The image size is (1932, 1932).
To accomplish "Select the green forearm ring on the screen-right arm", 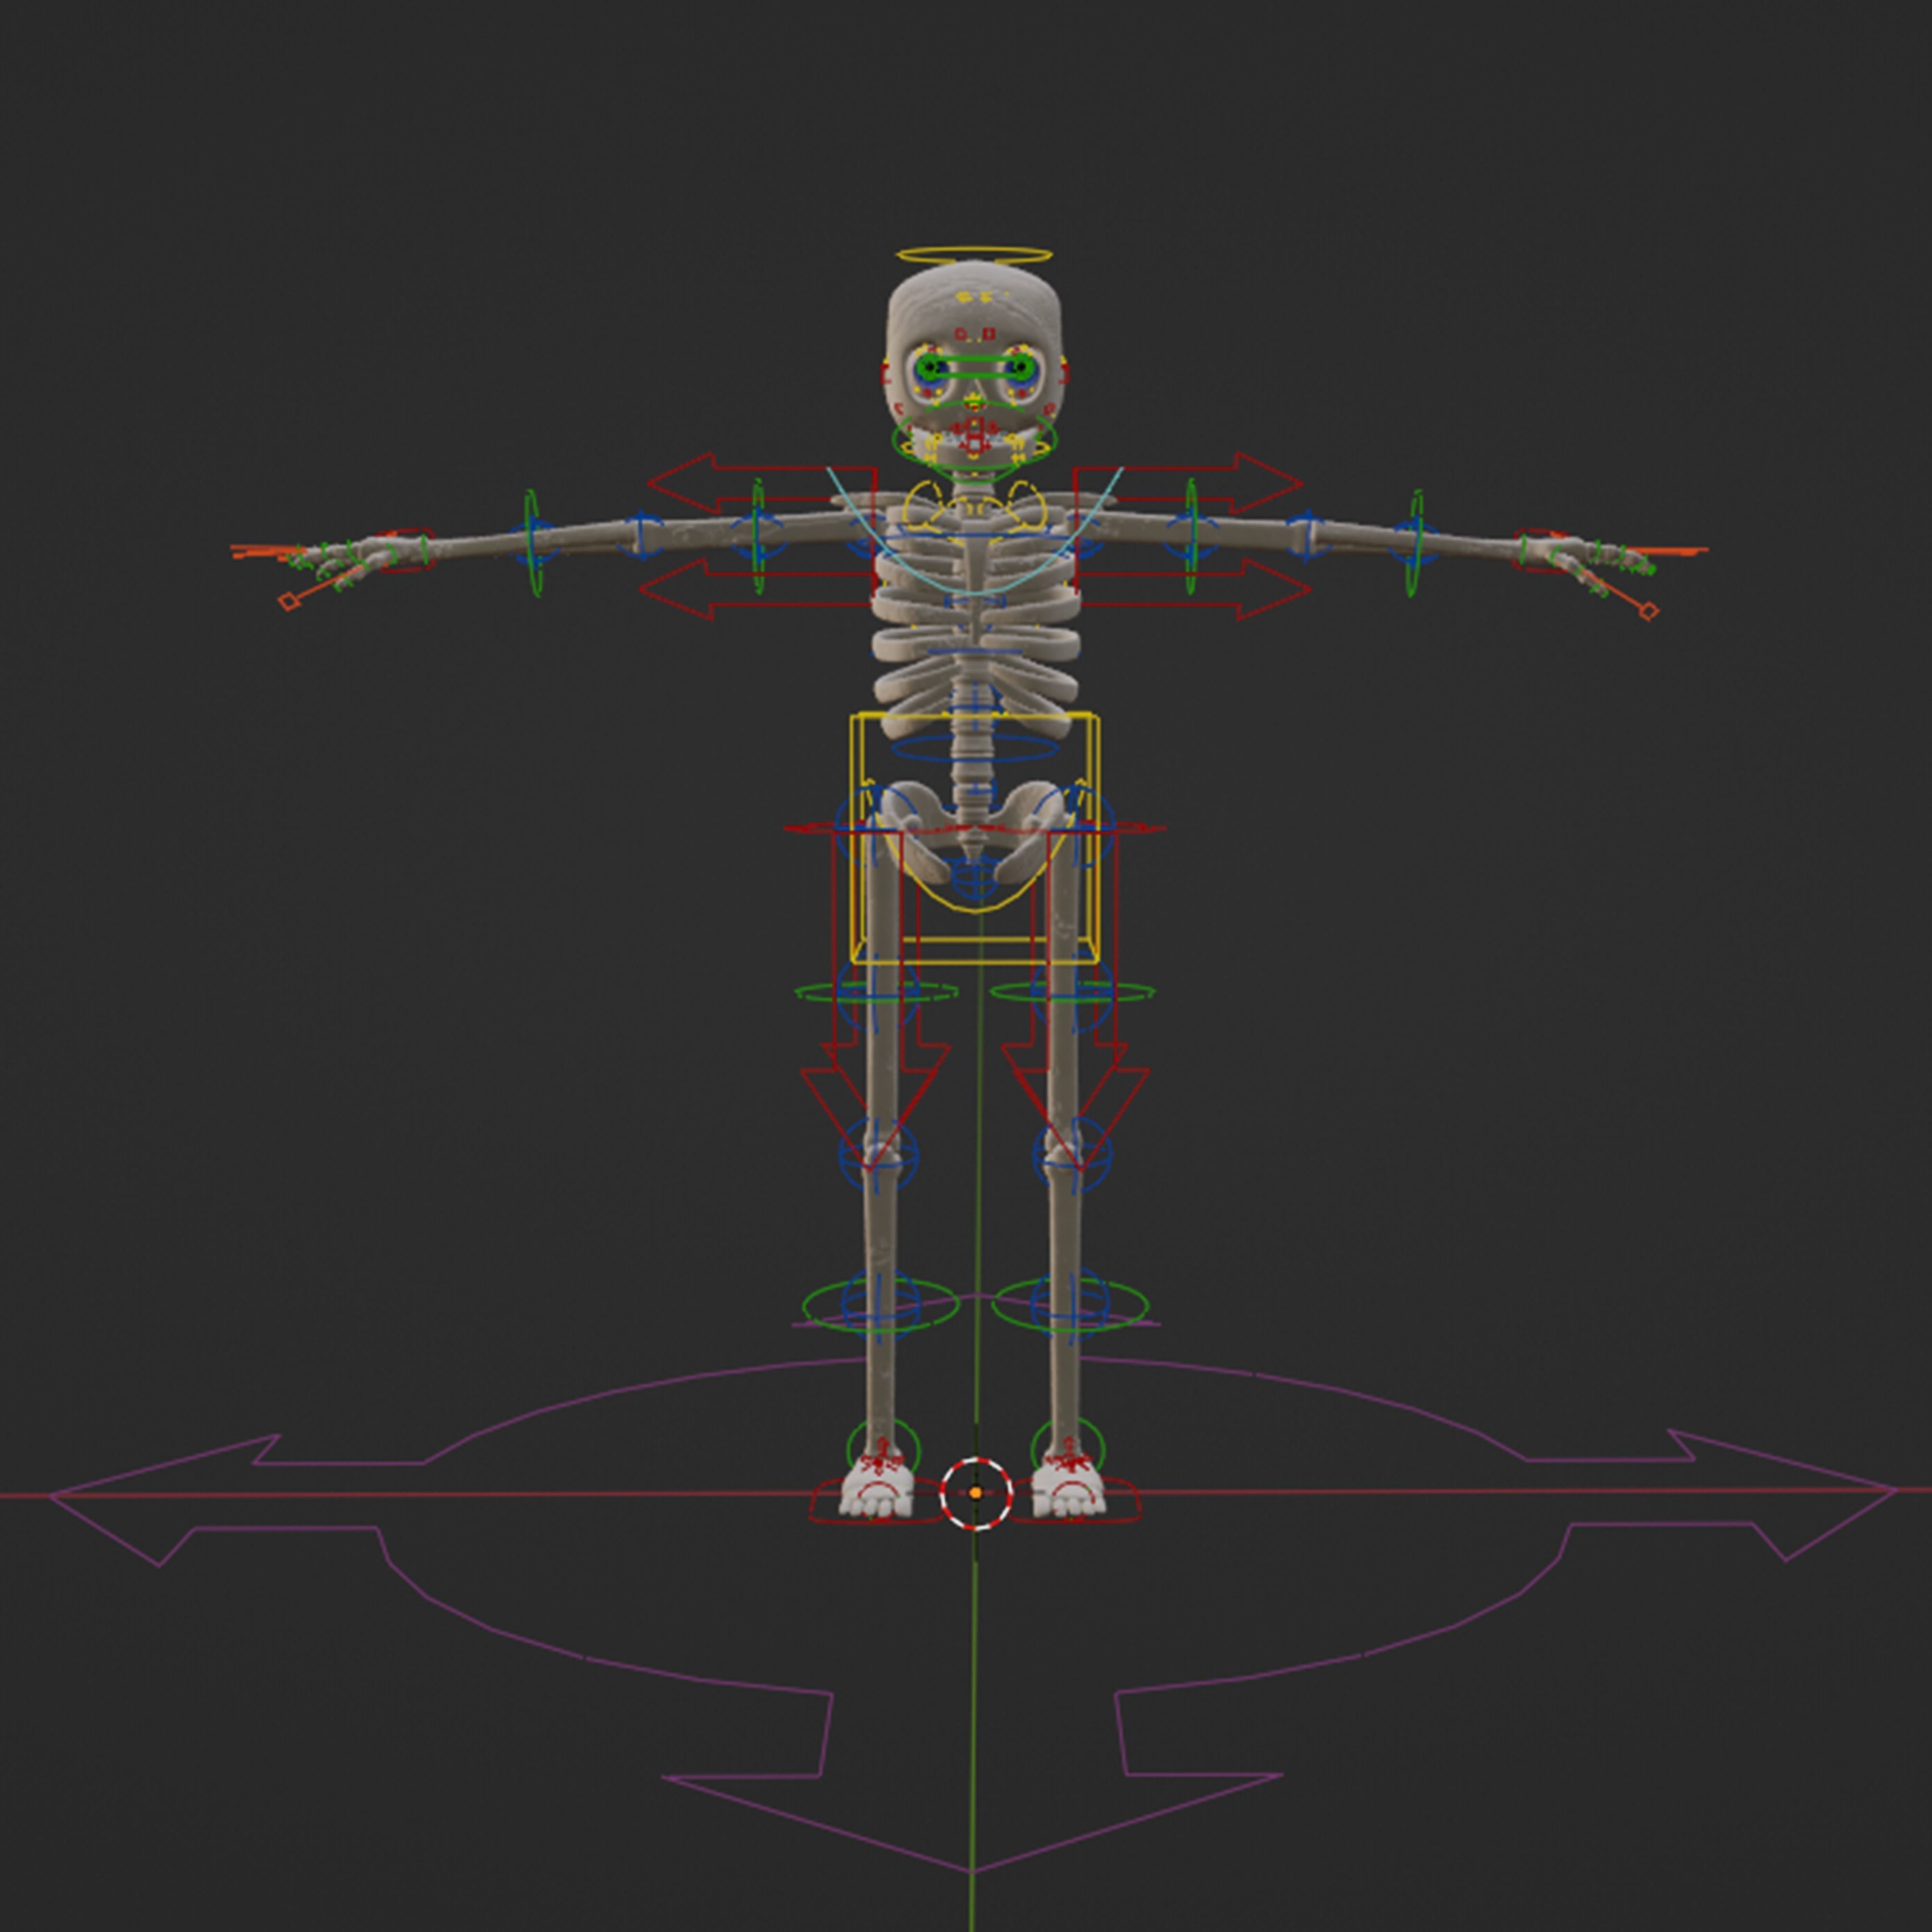I will coord(1415,544).
